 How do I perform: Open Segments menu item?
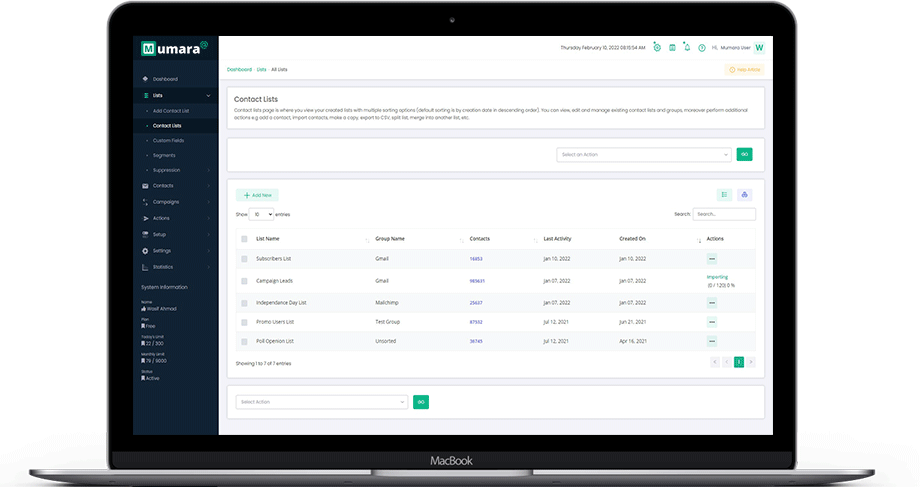tap(164, 155)
